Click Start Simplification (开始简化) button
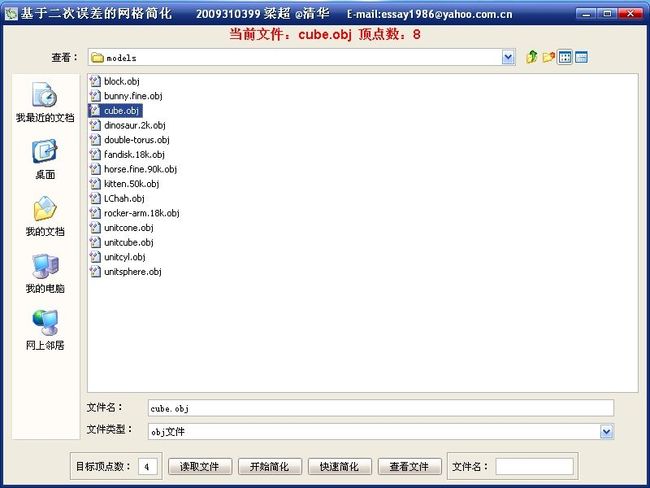 [270, 466]
